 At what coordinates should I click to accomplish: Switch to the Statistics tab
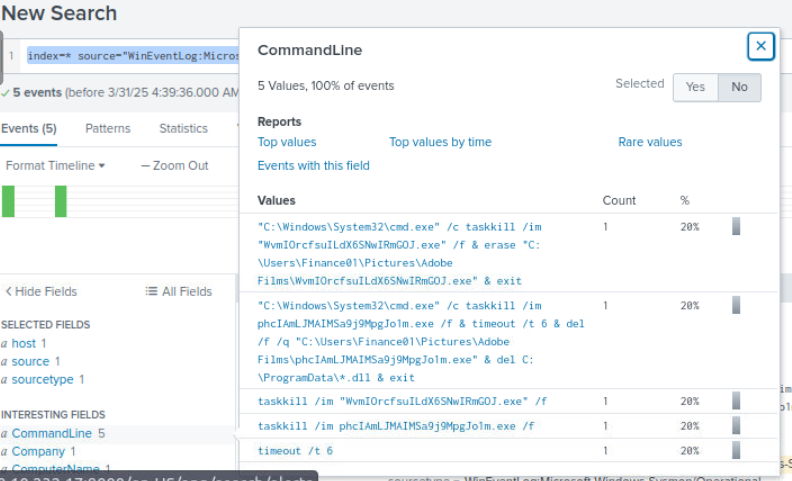(183, 128)
